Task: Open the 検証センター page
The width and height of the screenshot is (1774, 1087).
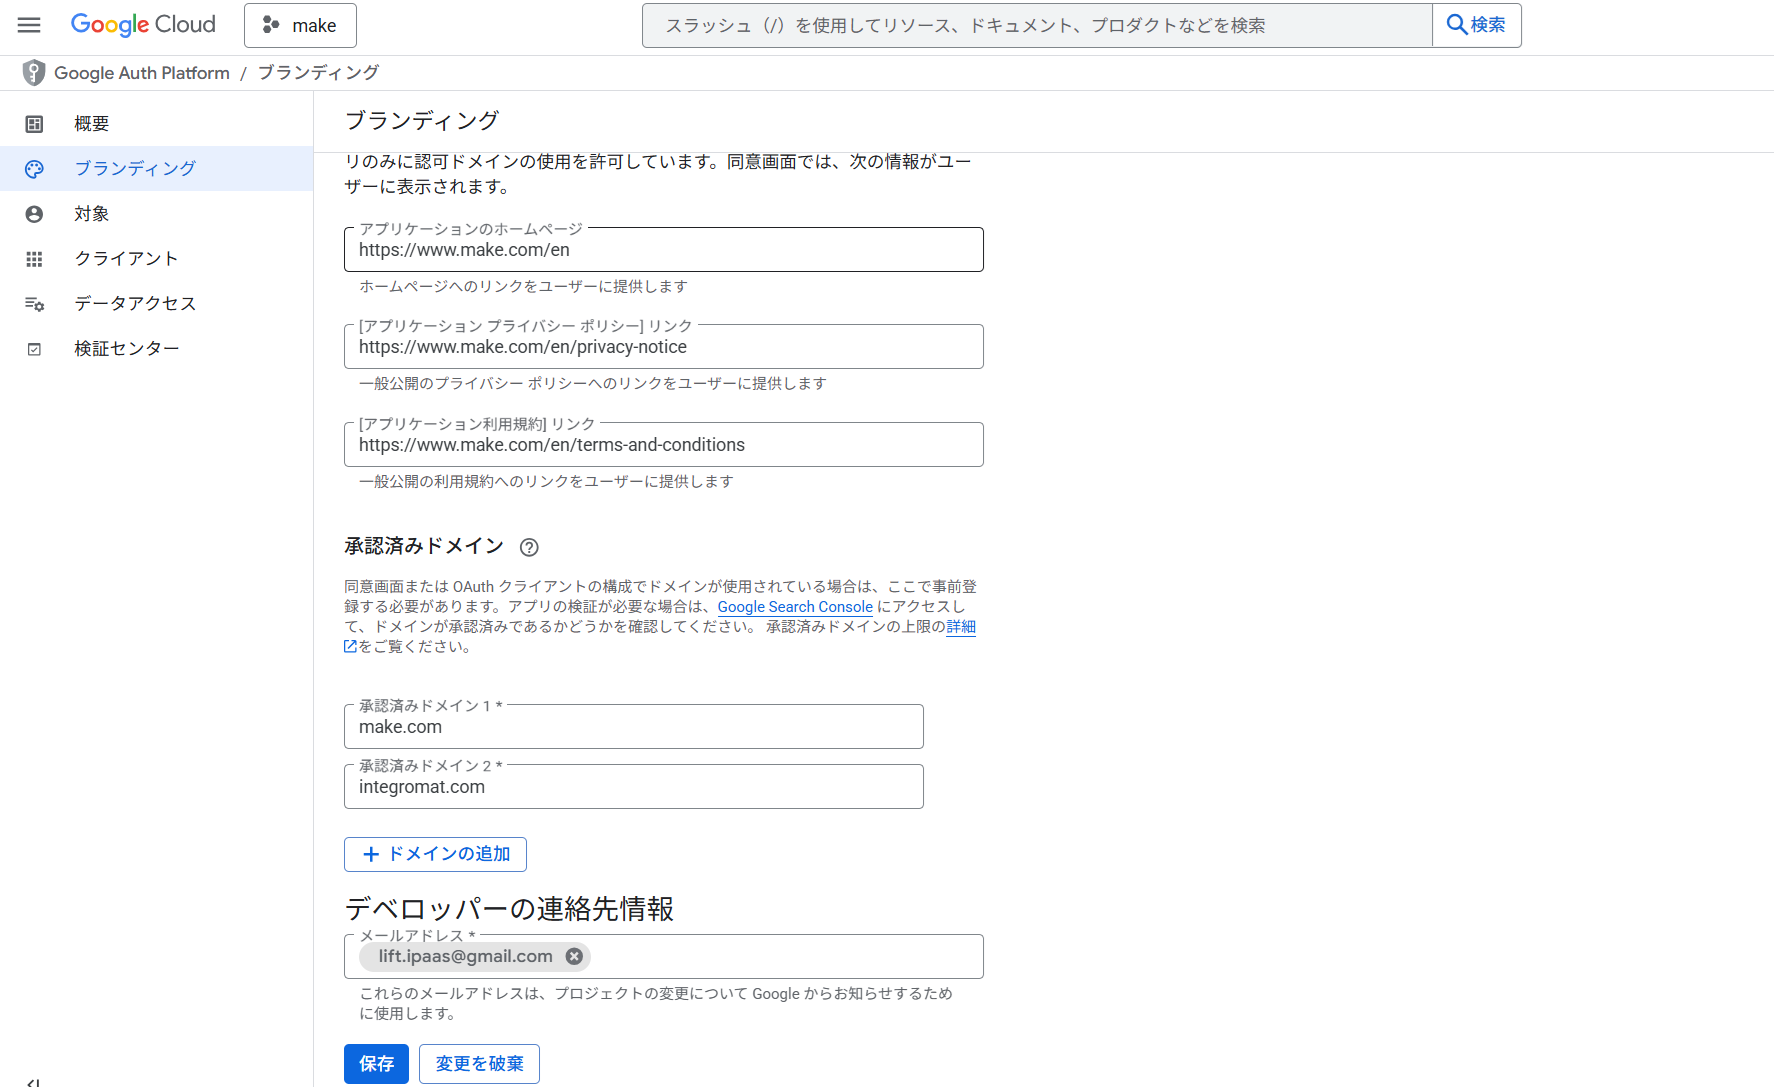Action: click(156, 349)
